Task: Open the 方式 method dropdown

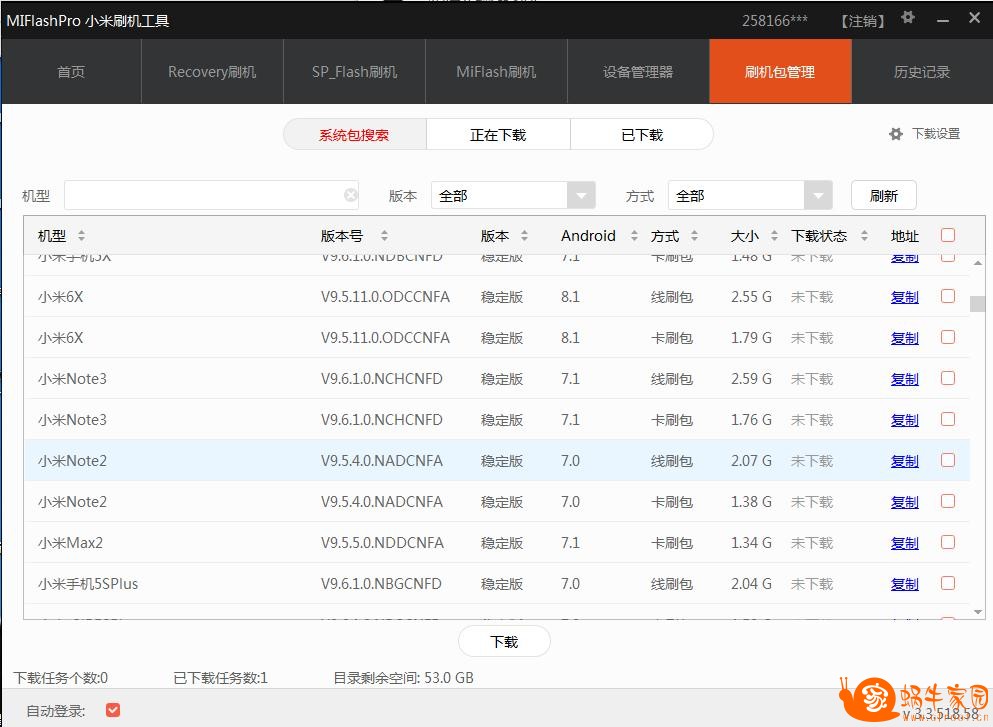Action: pos(750,195)
